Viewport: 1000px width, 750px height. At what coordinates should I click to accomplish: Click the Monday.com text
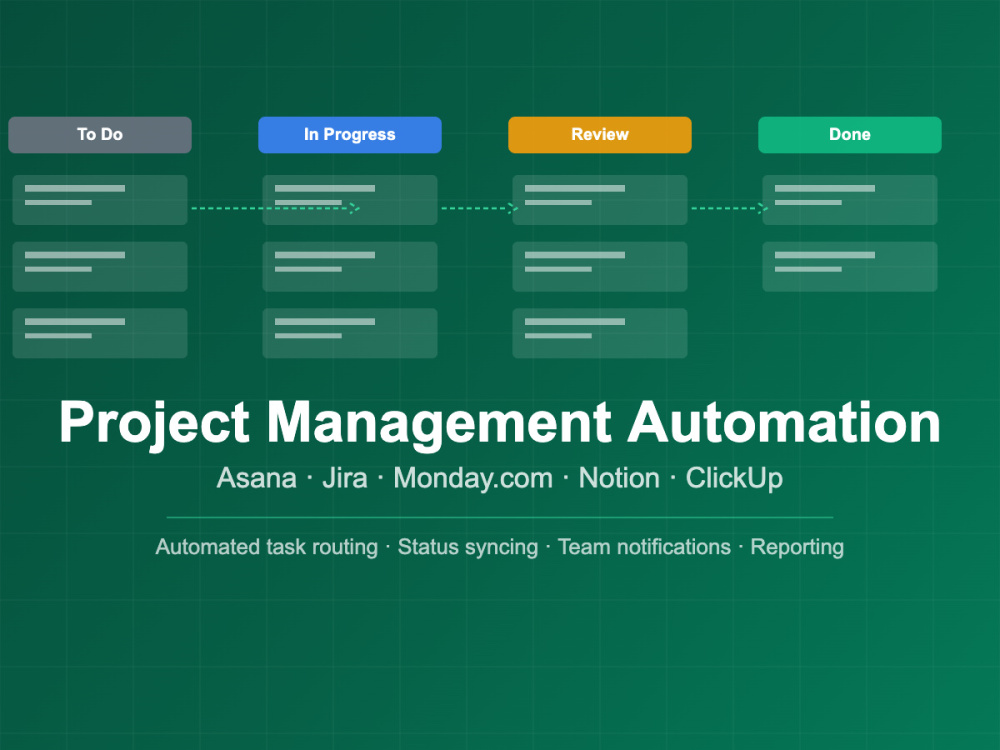(473, 479)
